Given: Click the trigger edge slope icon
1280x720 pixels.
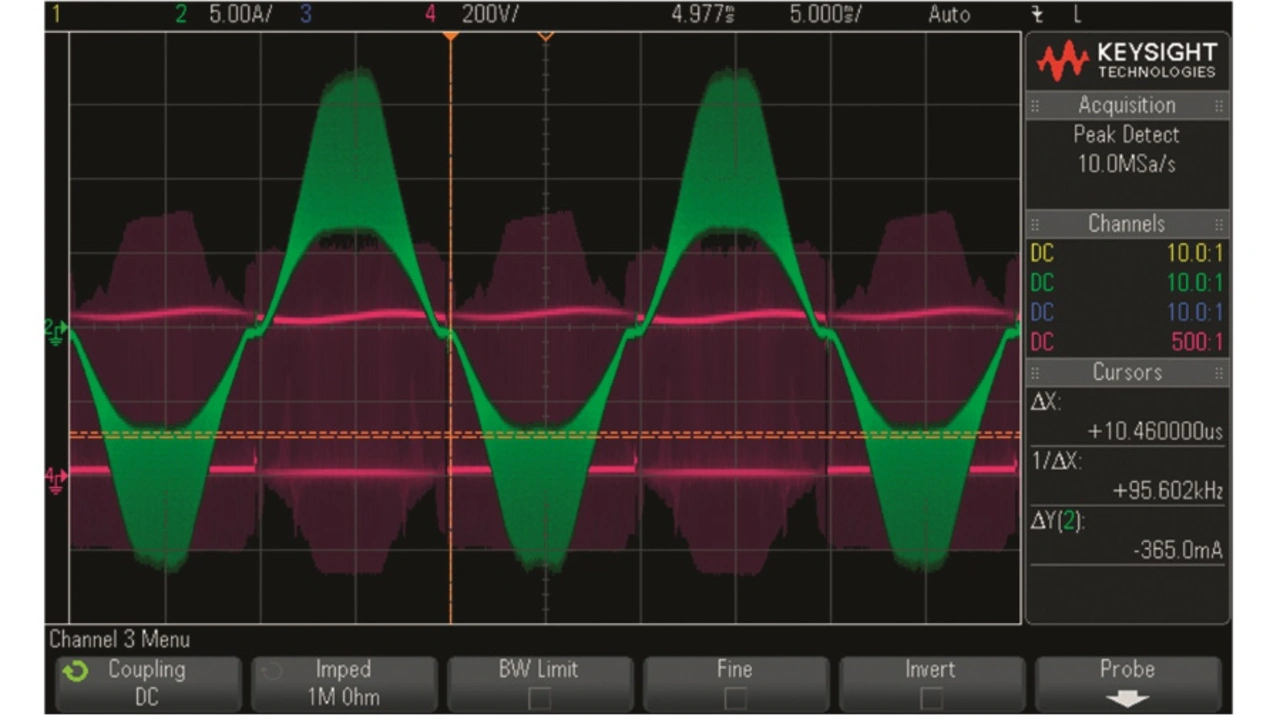Looking at the screenshot, I should 1039,15.
